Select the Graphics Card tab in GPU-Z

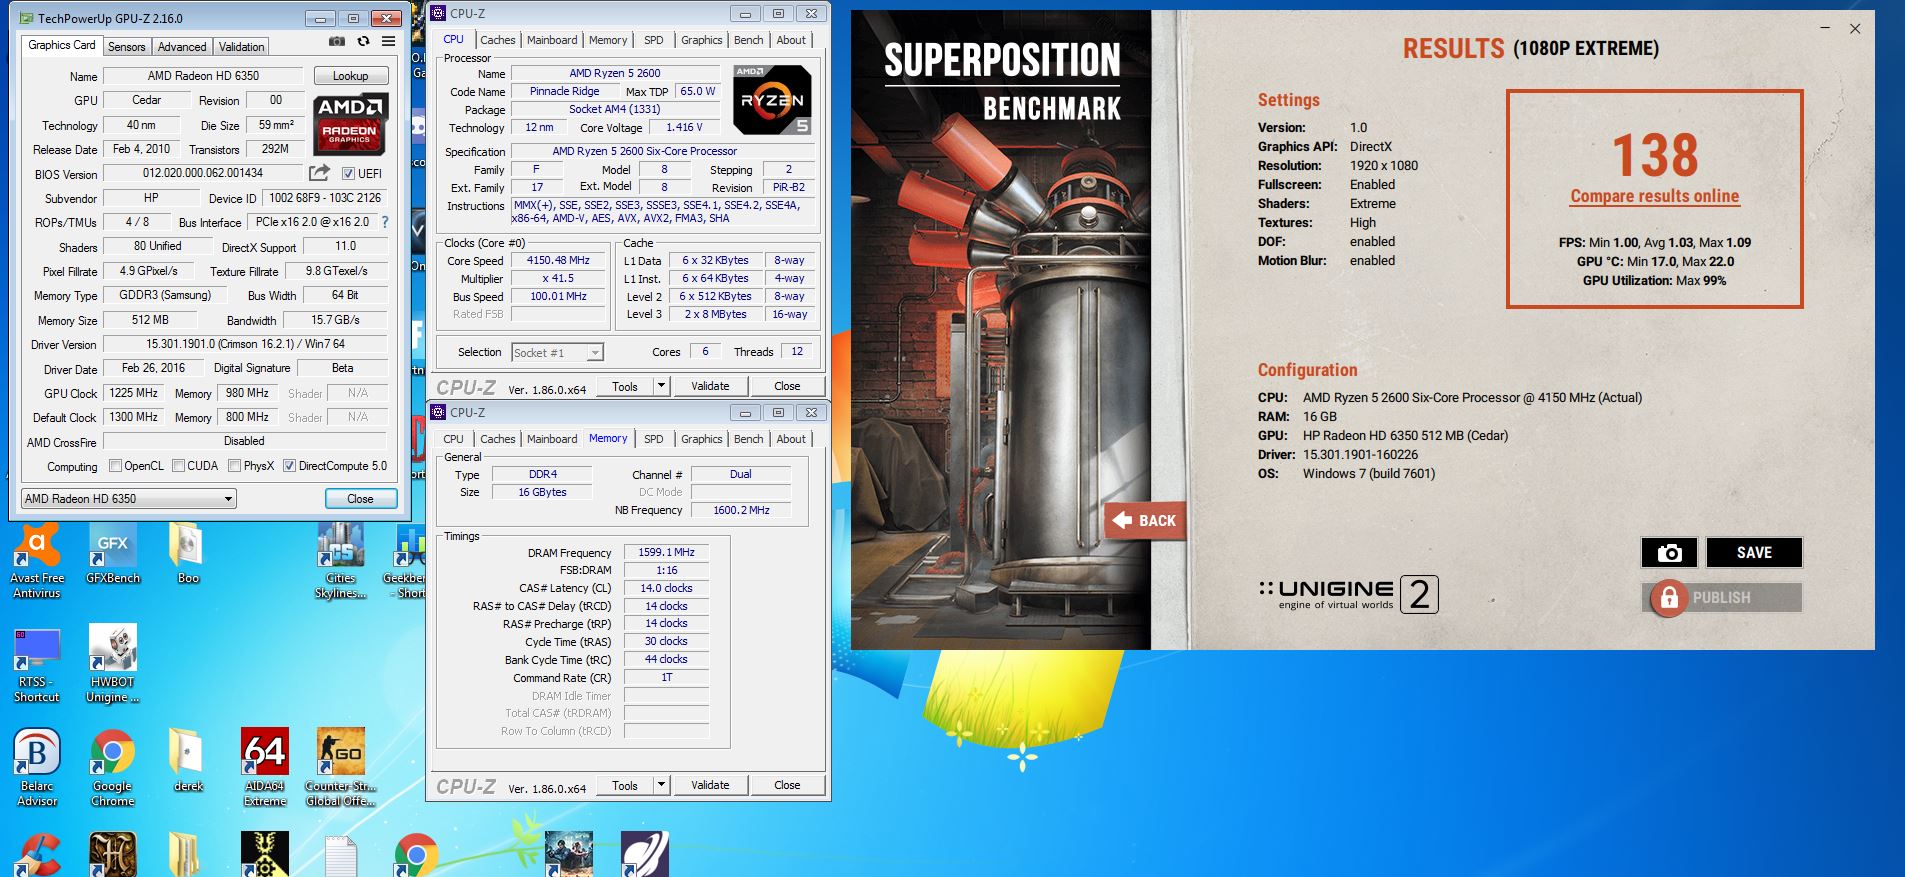coord(62,45)
